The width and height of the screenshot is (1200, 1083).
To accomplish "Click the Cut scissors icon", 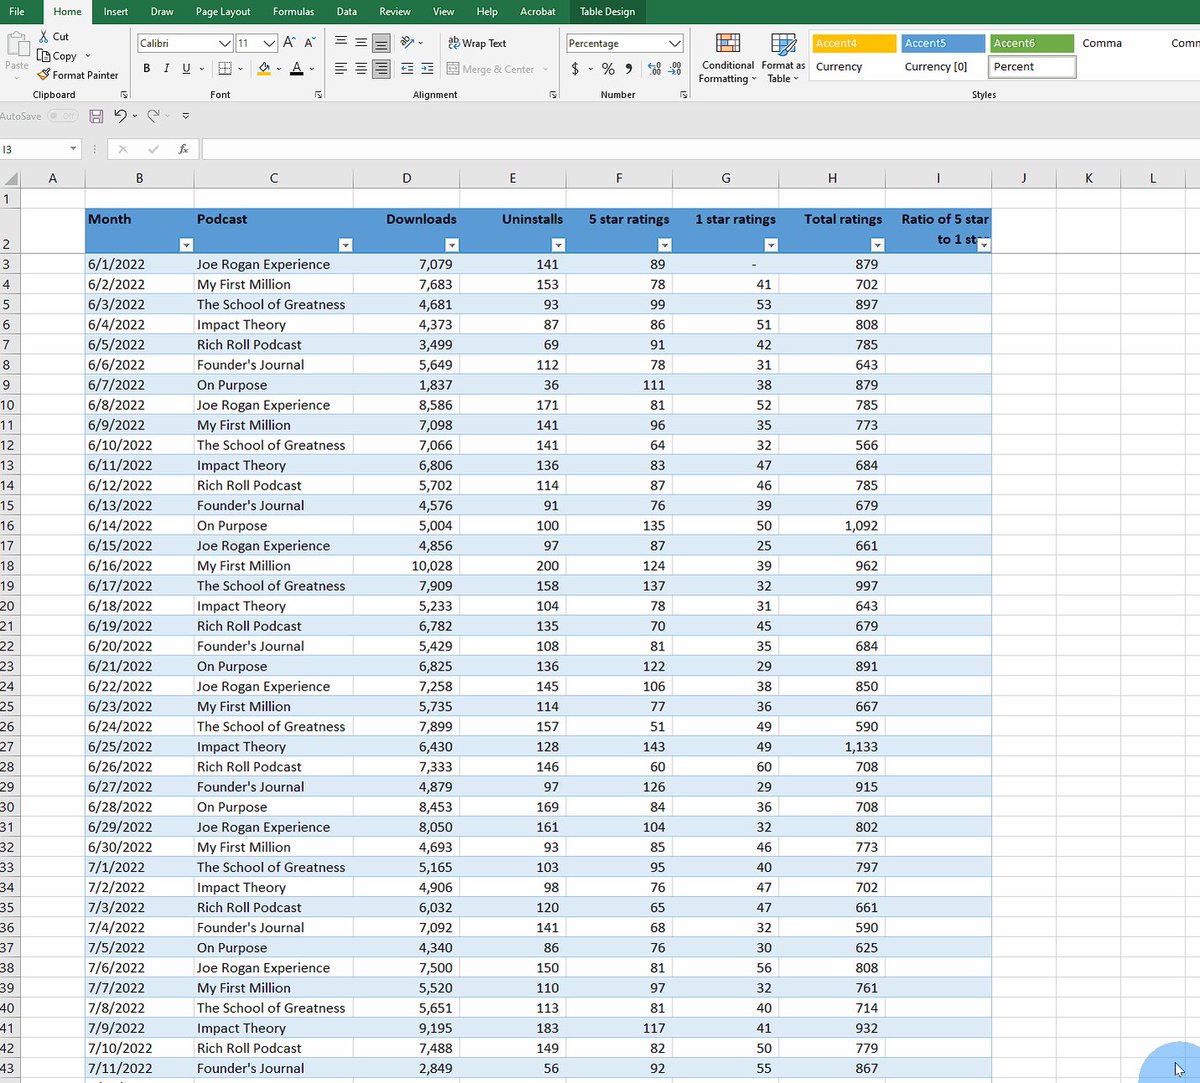I will click(44, 36).
